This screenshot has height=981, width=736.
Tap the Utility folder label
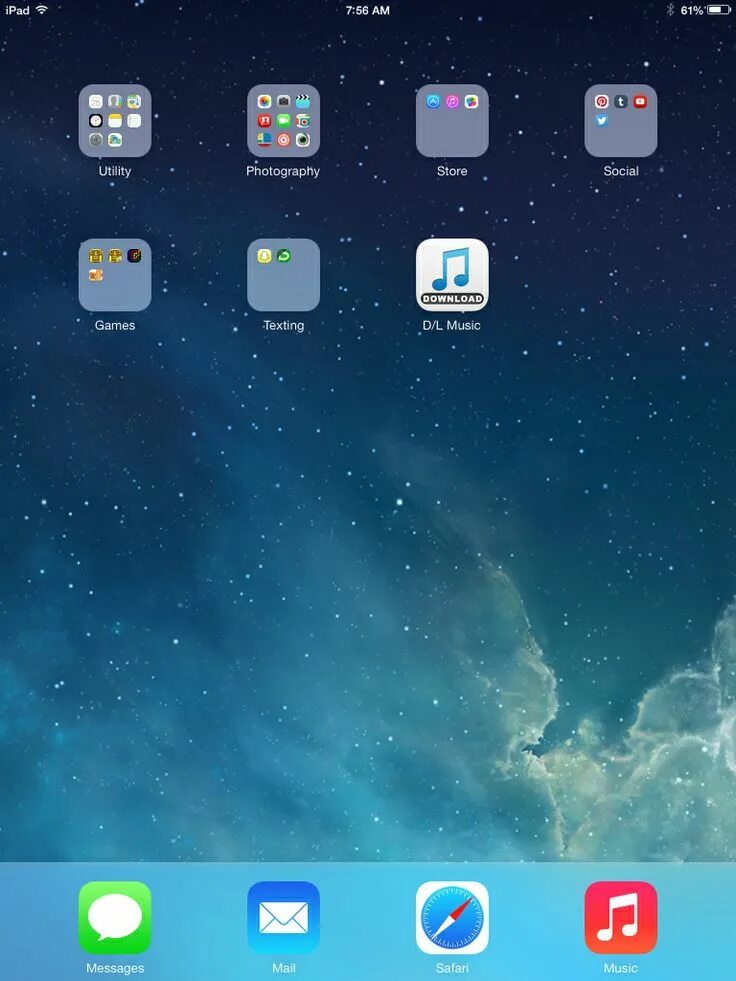pos(115,171)
